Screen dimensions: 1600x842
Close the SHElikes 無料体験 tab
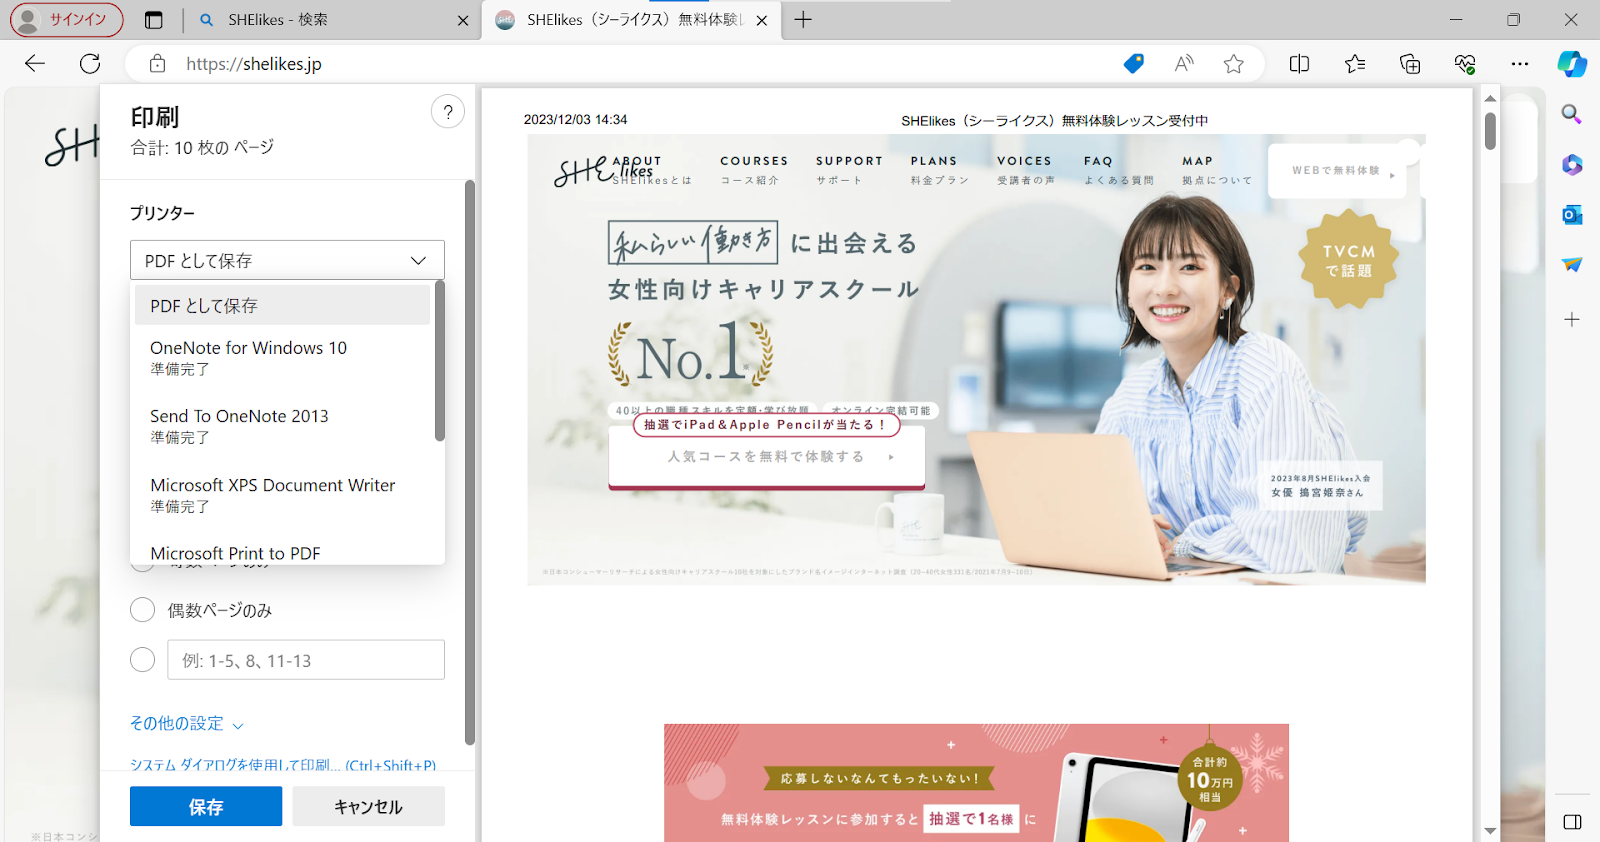click(762, 20)
